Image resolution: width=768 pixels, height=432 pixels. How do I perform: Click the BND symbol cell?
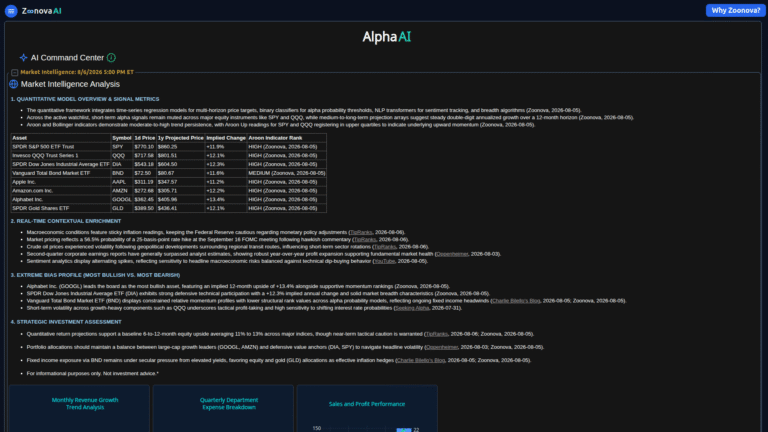[121, 173]
